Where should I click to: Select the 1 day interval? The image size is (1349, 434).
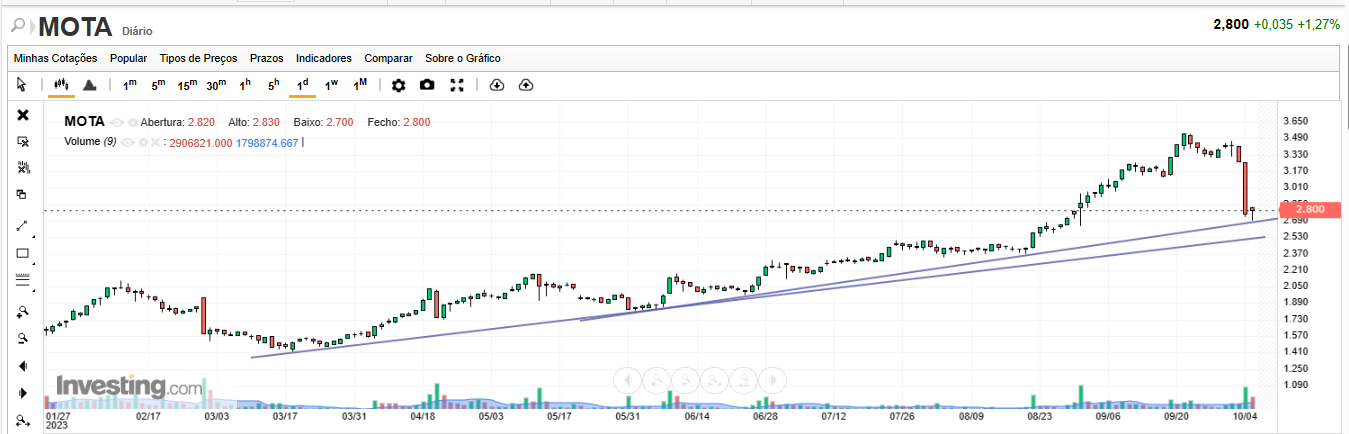(302, 85)
